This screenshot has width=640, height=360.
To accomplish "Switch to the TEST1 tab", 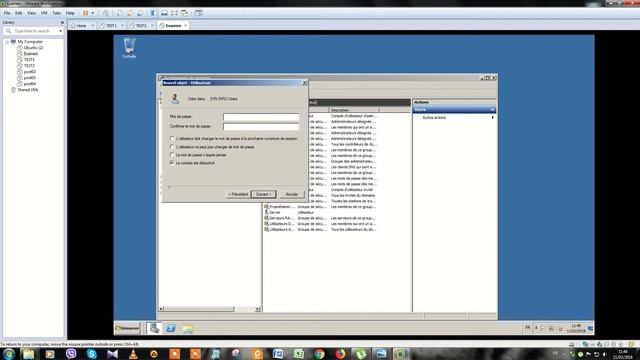I will 111,26.
